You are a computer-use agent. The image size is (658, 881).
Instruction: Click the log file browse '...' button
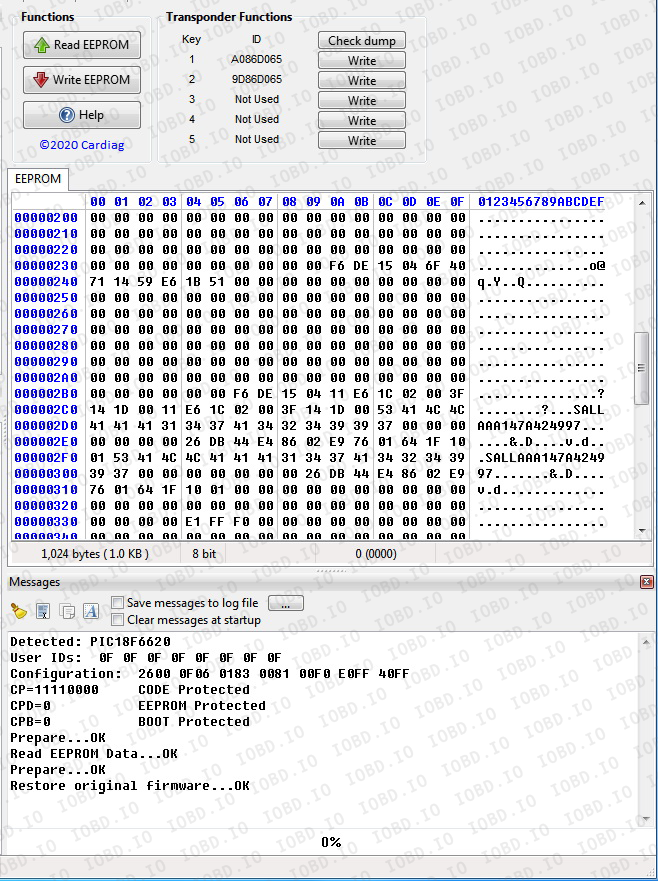pos(286,603)
